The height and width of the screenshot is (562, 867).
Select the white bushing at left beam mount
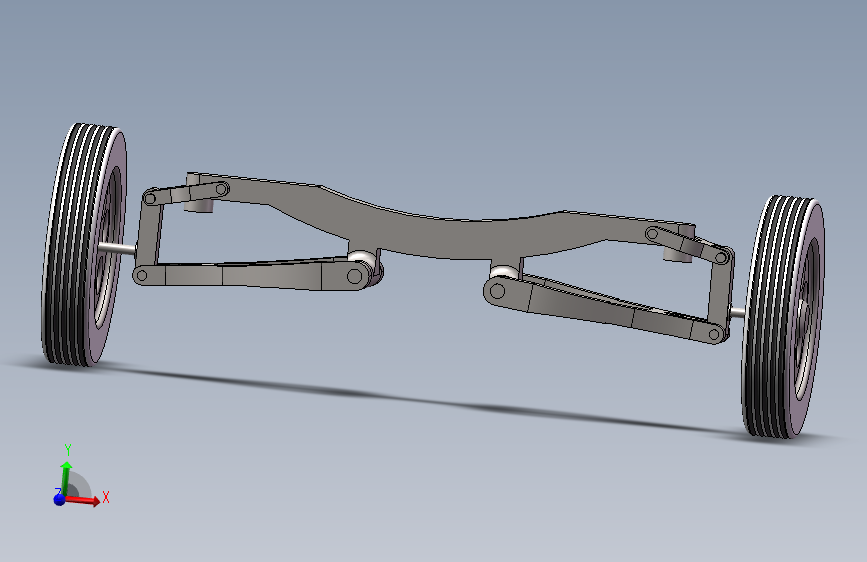362,258
